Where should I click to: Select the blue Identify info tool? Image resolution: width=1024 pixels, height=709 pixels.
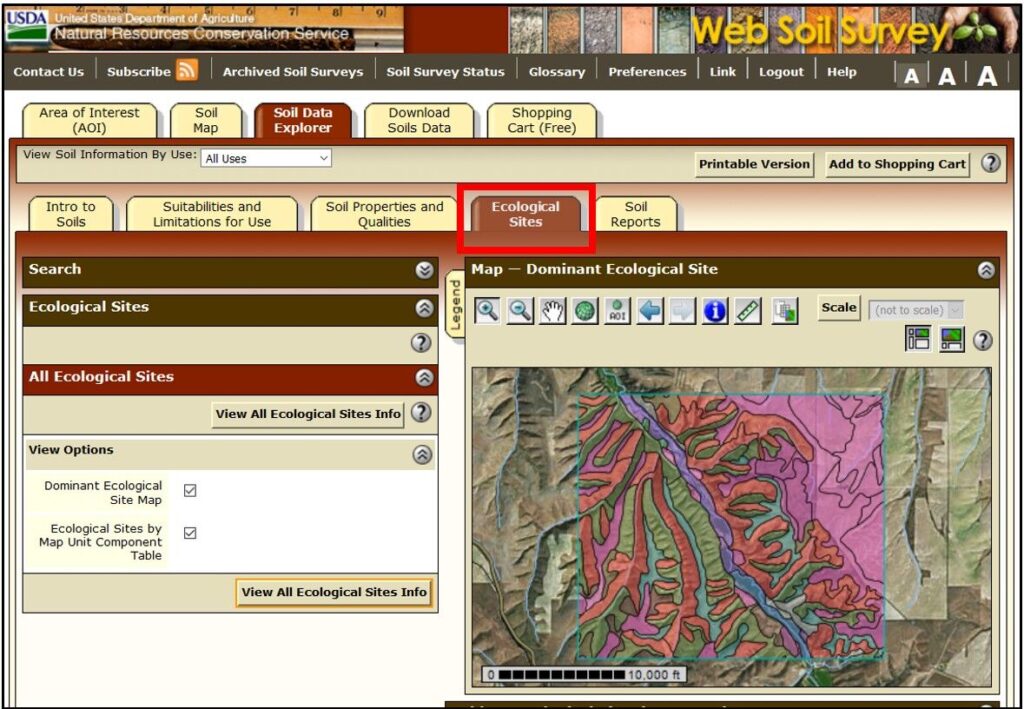click(x=715, y=311)
